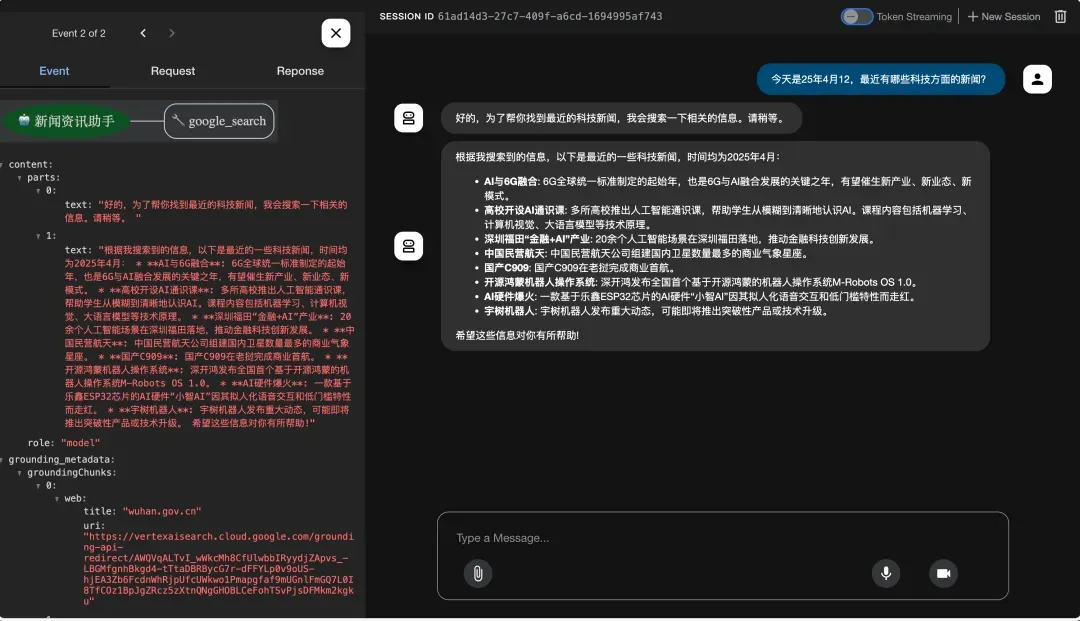
Task: Go to the previous event arrow
Action: pos(143,33)
